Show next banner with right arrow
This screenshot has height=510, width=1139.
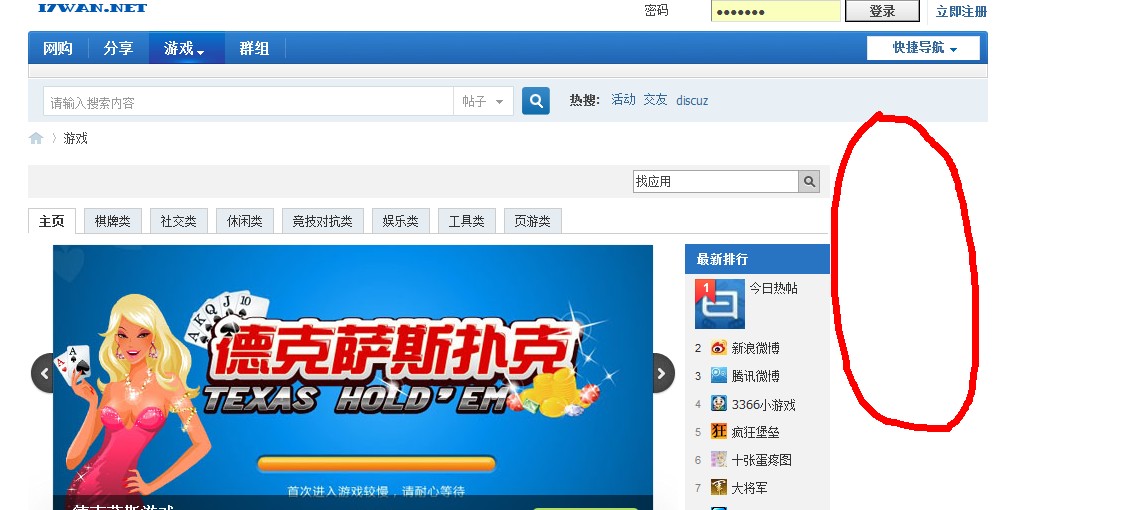pyautogui.click(x=662, y=373)
